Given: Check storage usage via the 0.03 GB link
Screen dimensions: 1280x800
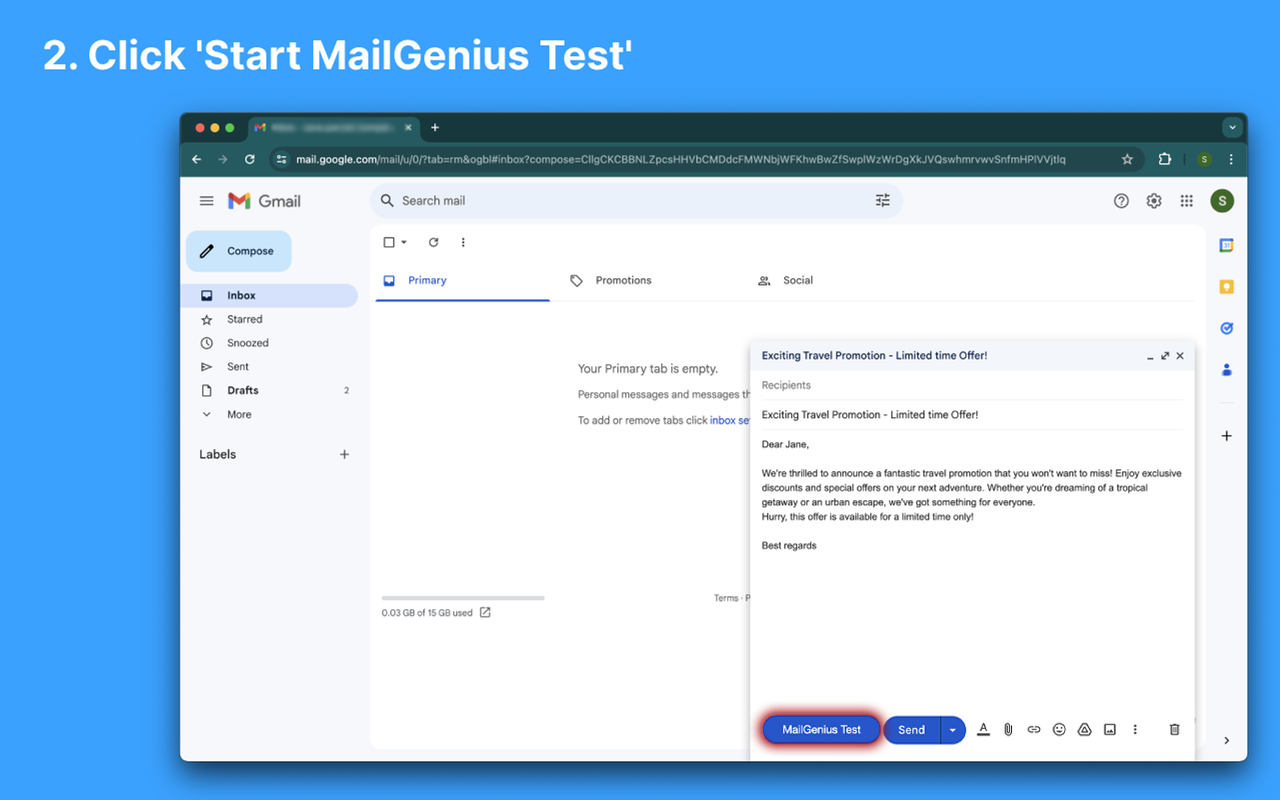Looking at the screenshot, I should click(427, 612).
